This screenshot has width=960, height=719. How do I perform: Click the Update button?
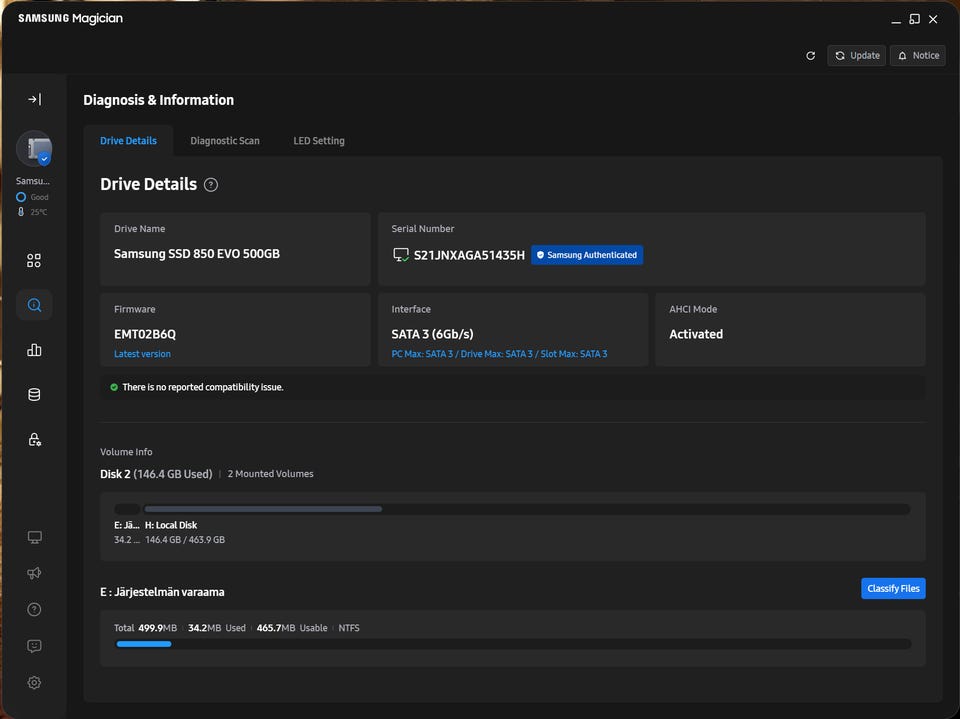point(857,56)
